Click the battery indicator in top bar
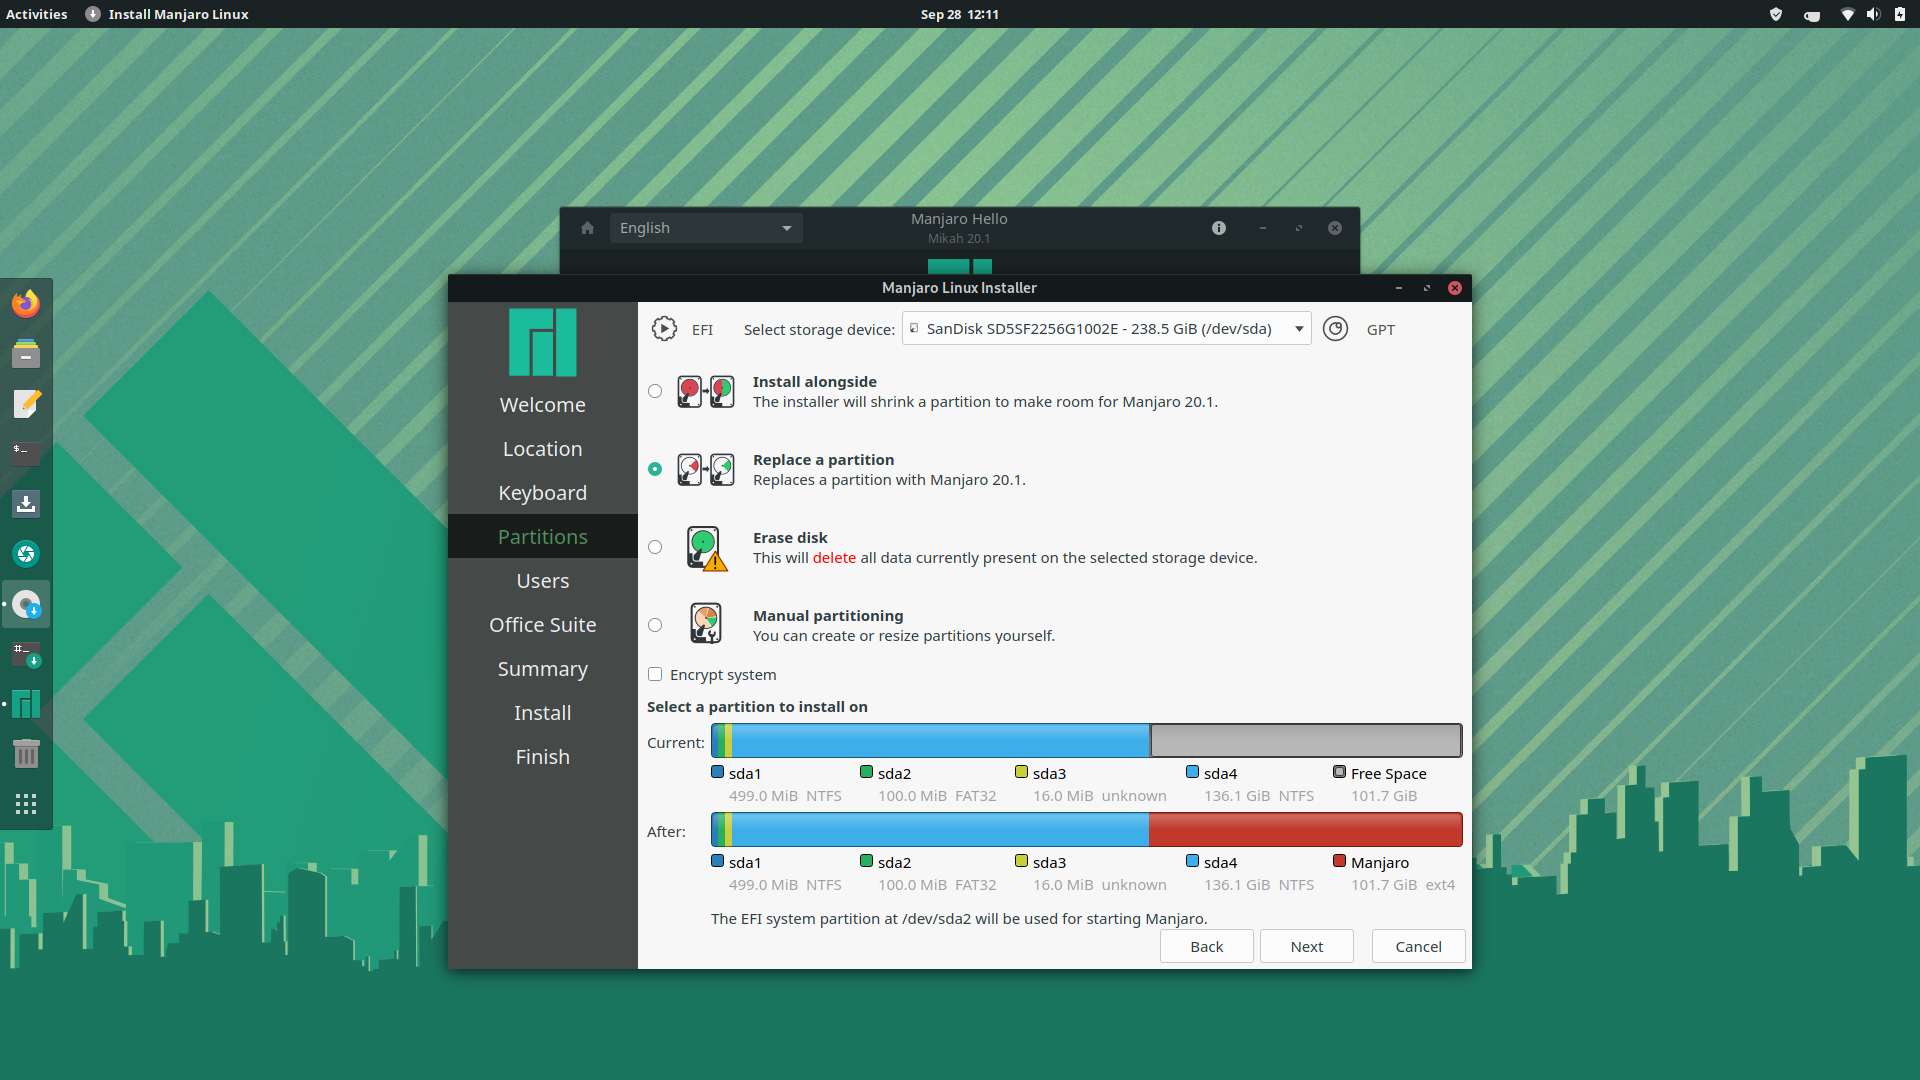Screen dimensions: 1920x1080 1899,14
